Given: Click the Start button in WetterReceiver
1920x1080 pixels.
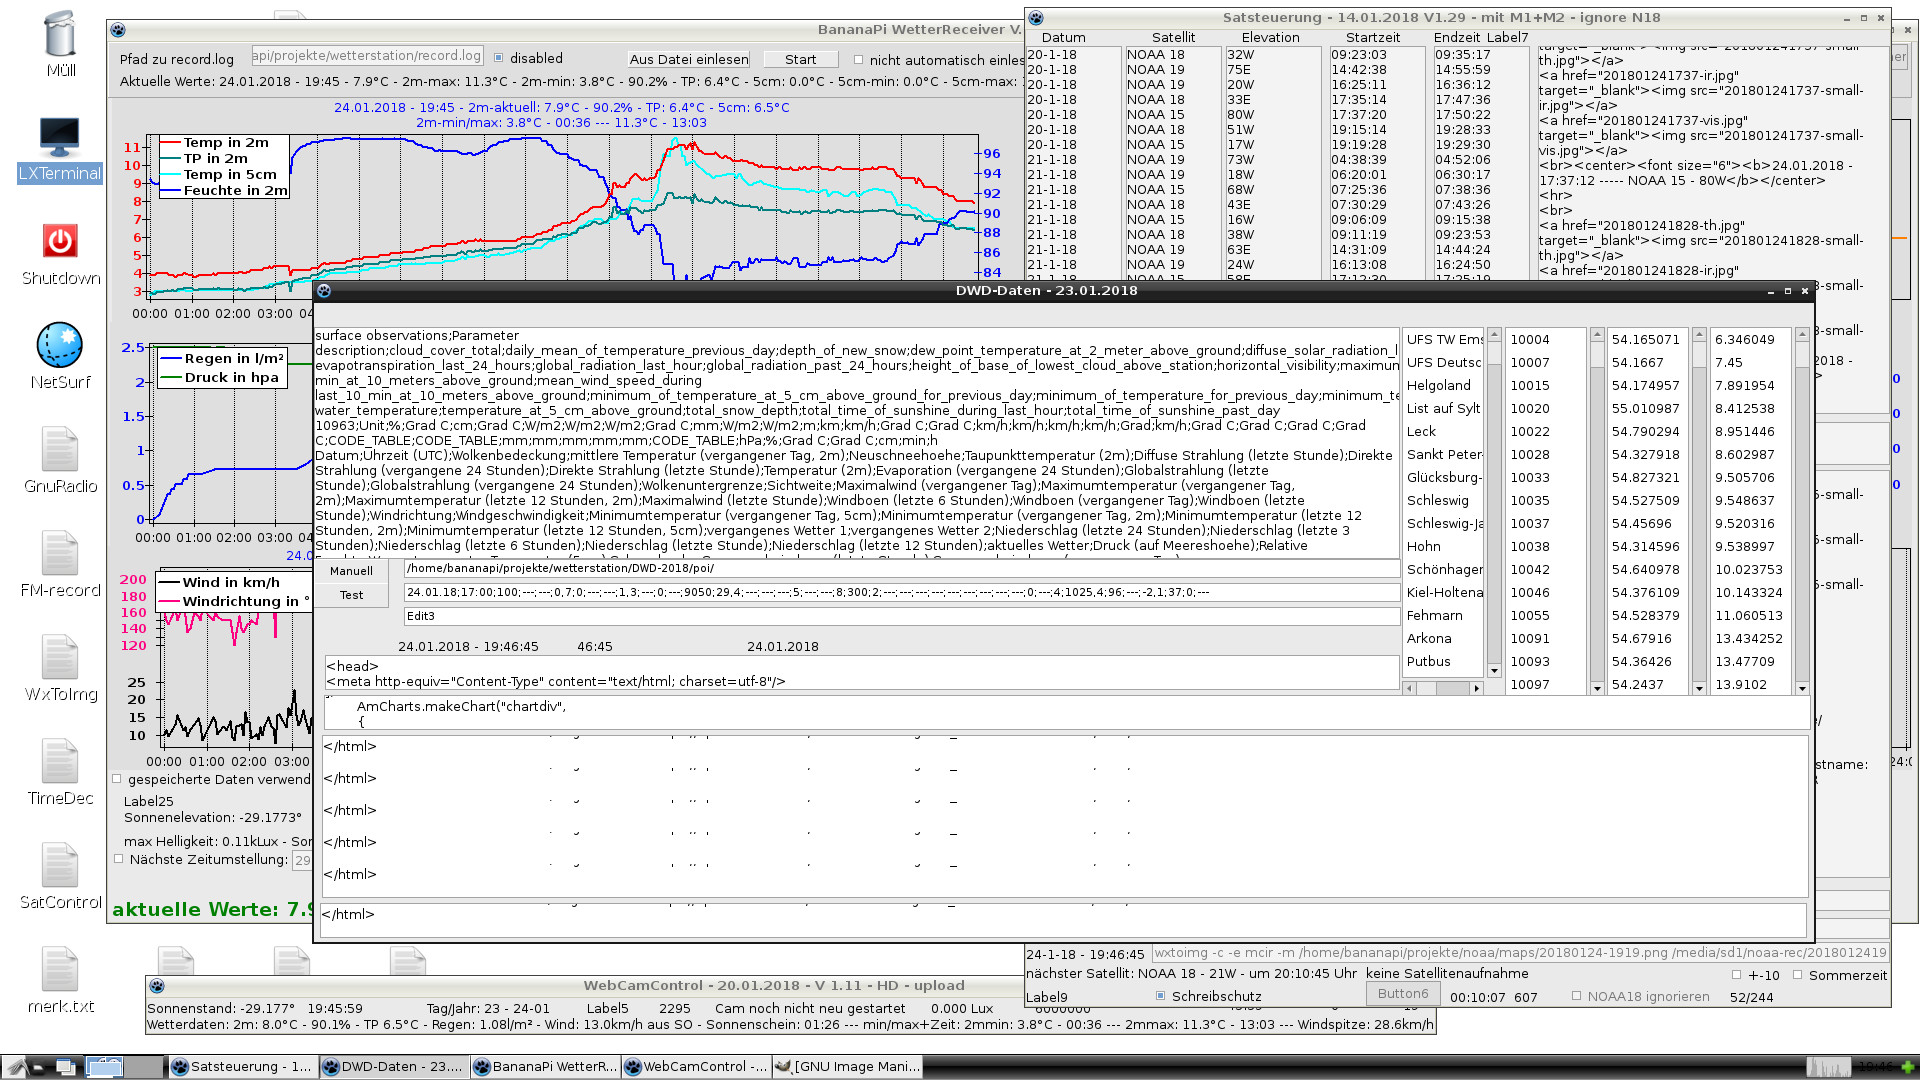Looking at the screenshot, I should (800, 59).
